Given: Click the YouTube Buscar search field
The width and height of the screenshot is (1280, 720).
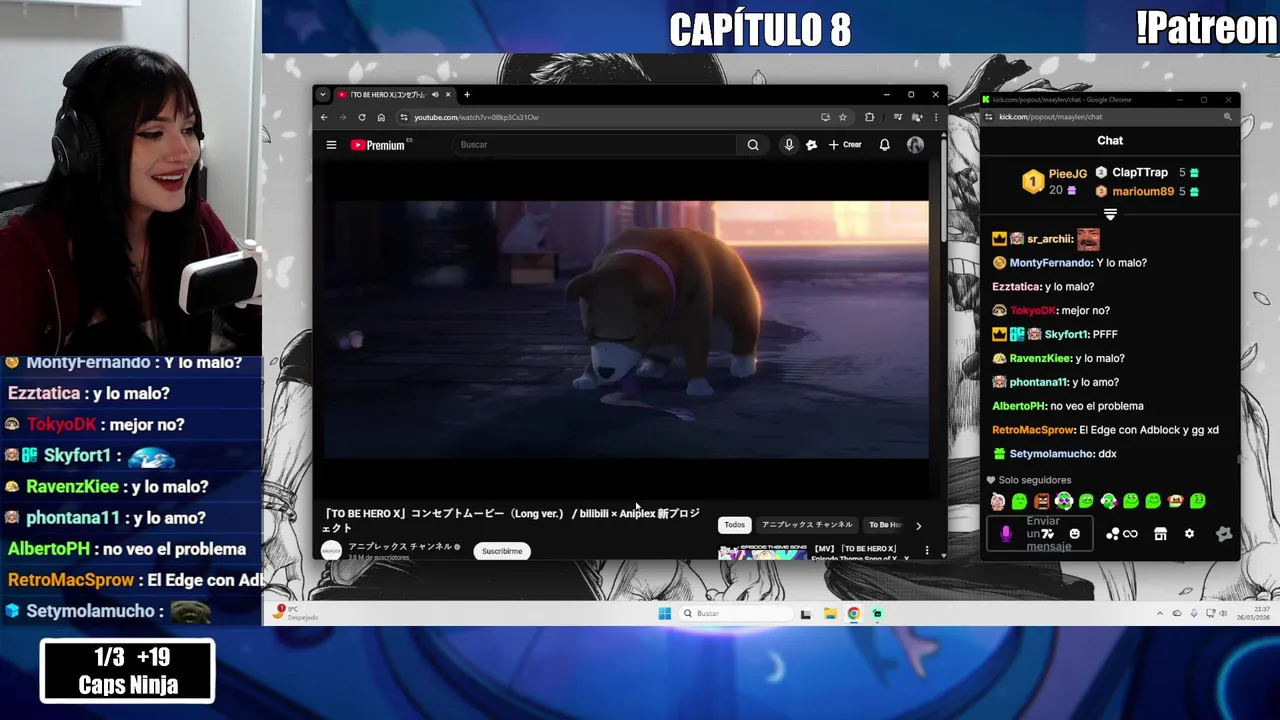Looking at the screenshot, I should point(595,145).
